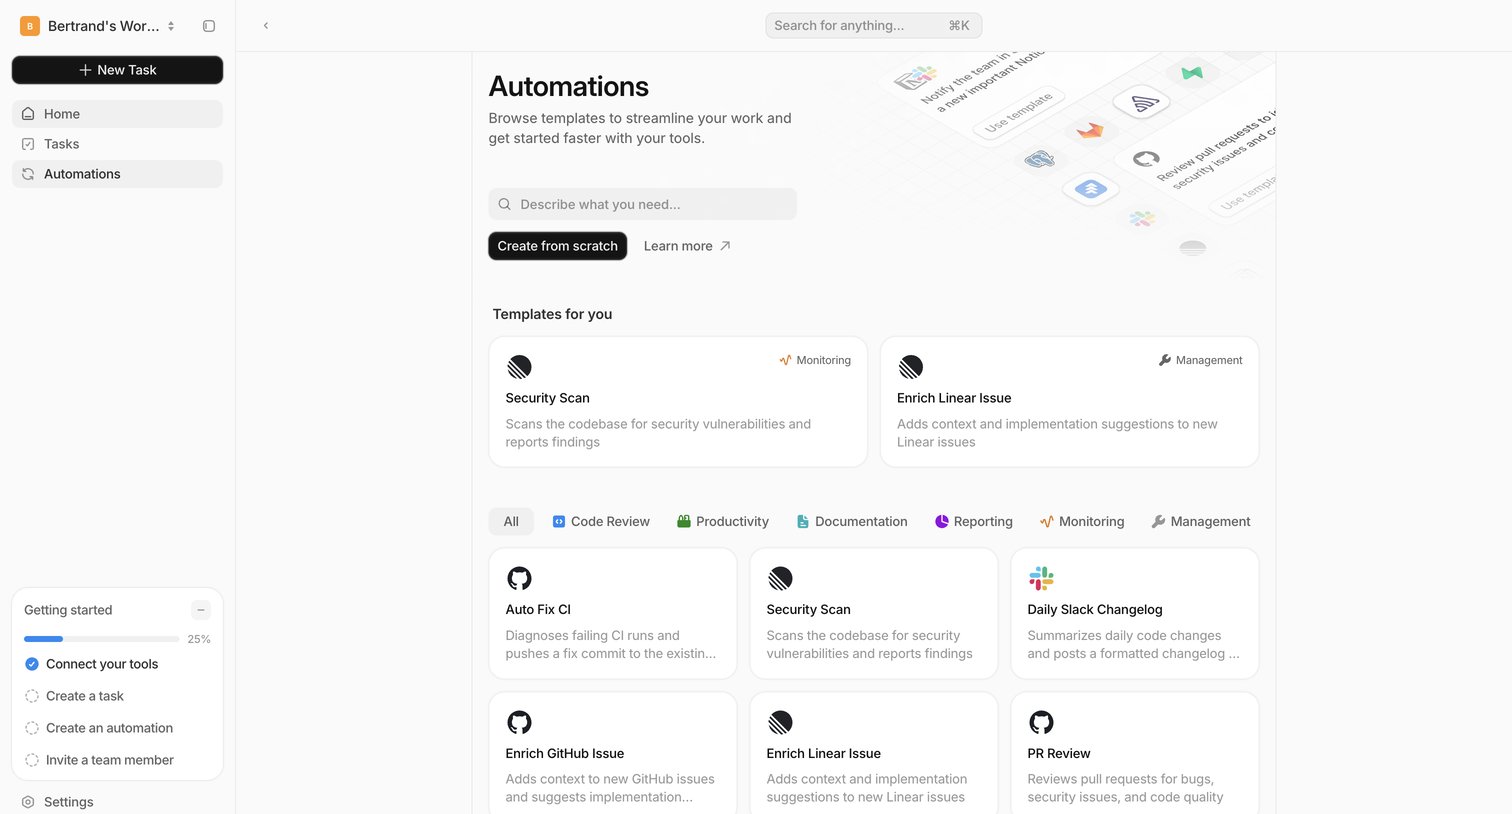Select the Documentation filter tab
This screenshot has height=814, width=1512.
pos(852,522)
